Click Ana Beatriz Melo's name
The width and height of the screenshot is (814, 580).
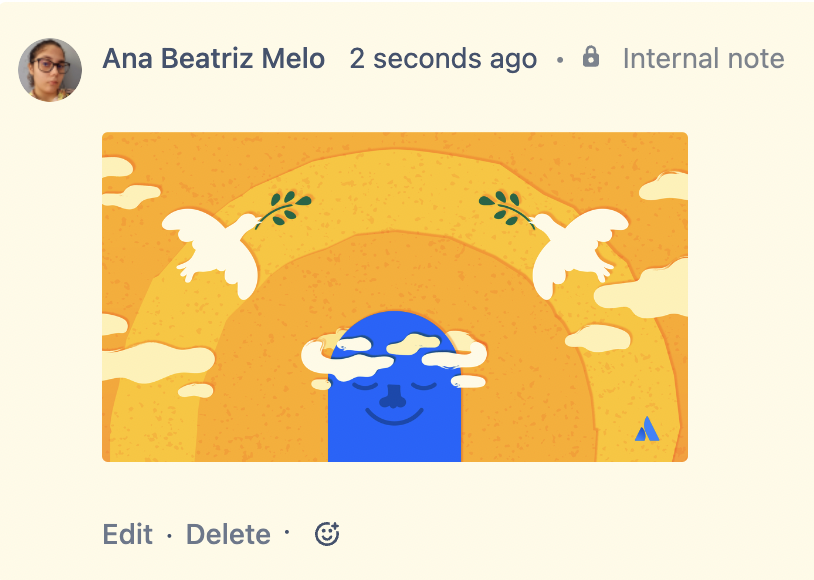point(212,58)
